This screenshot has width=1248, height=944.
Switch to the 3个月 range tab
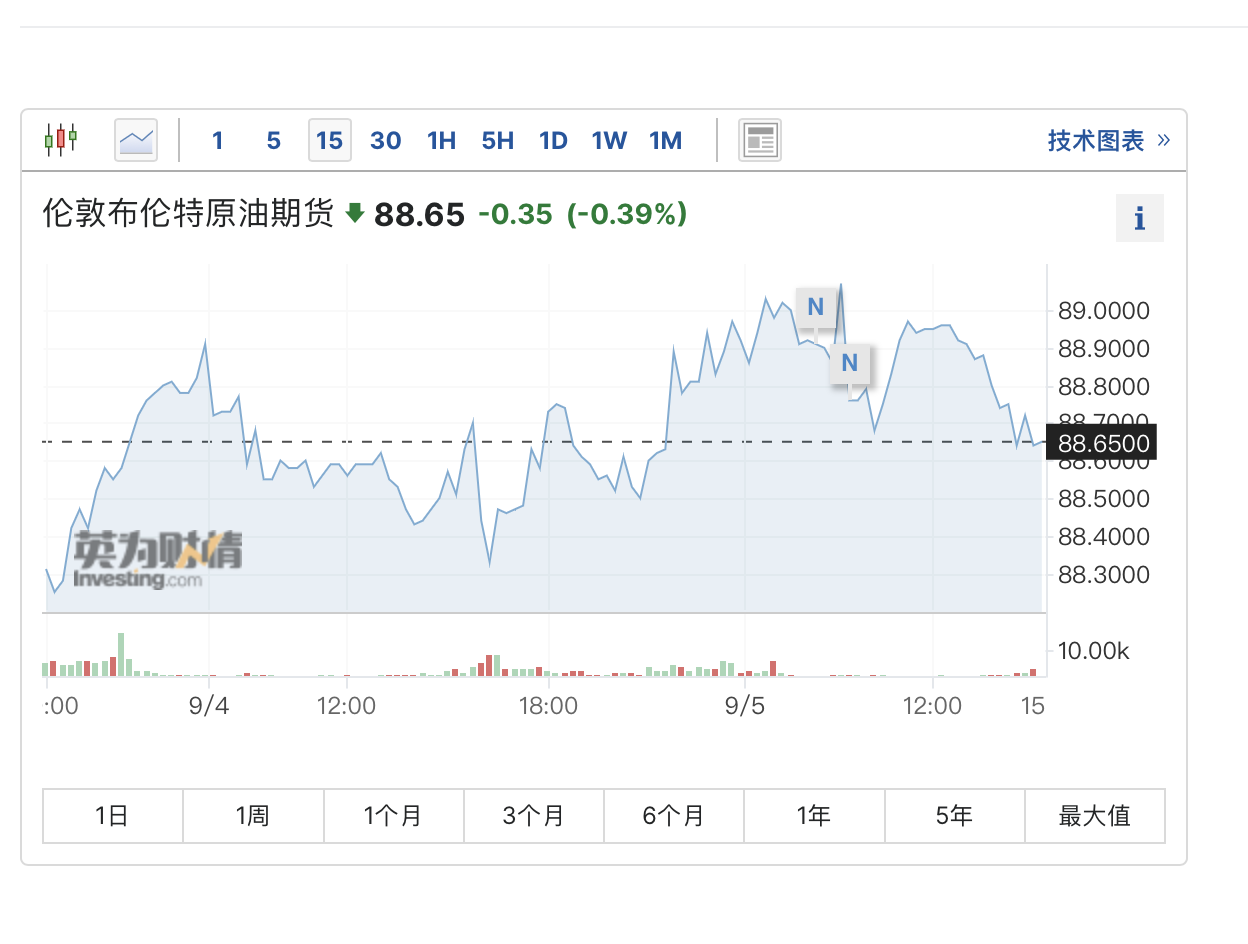(534, 816)
